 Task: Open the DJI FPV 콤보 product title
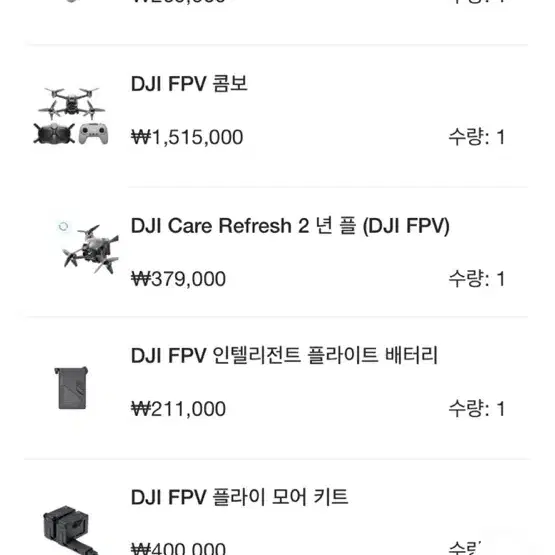point(189,84)
